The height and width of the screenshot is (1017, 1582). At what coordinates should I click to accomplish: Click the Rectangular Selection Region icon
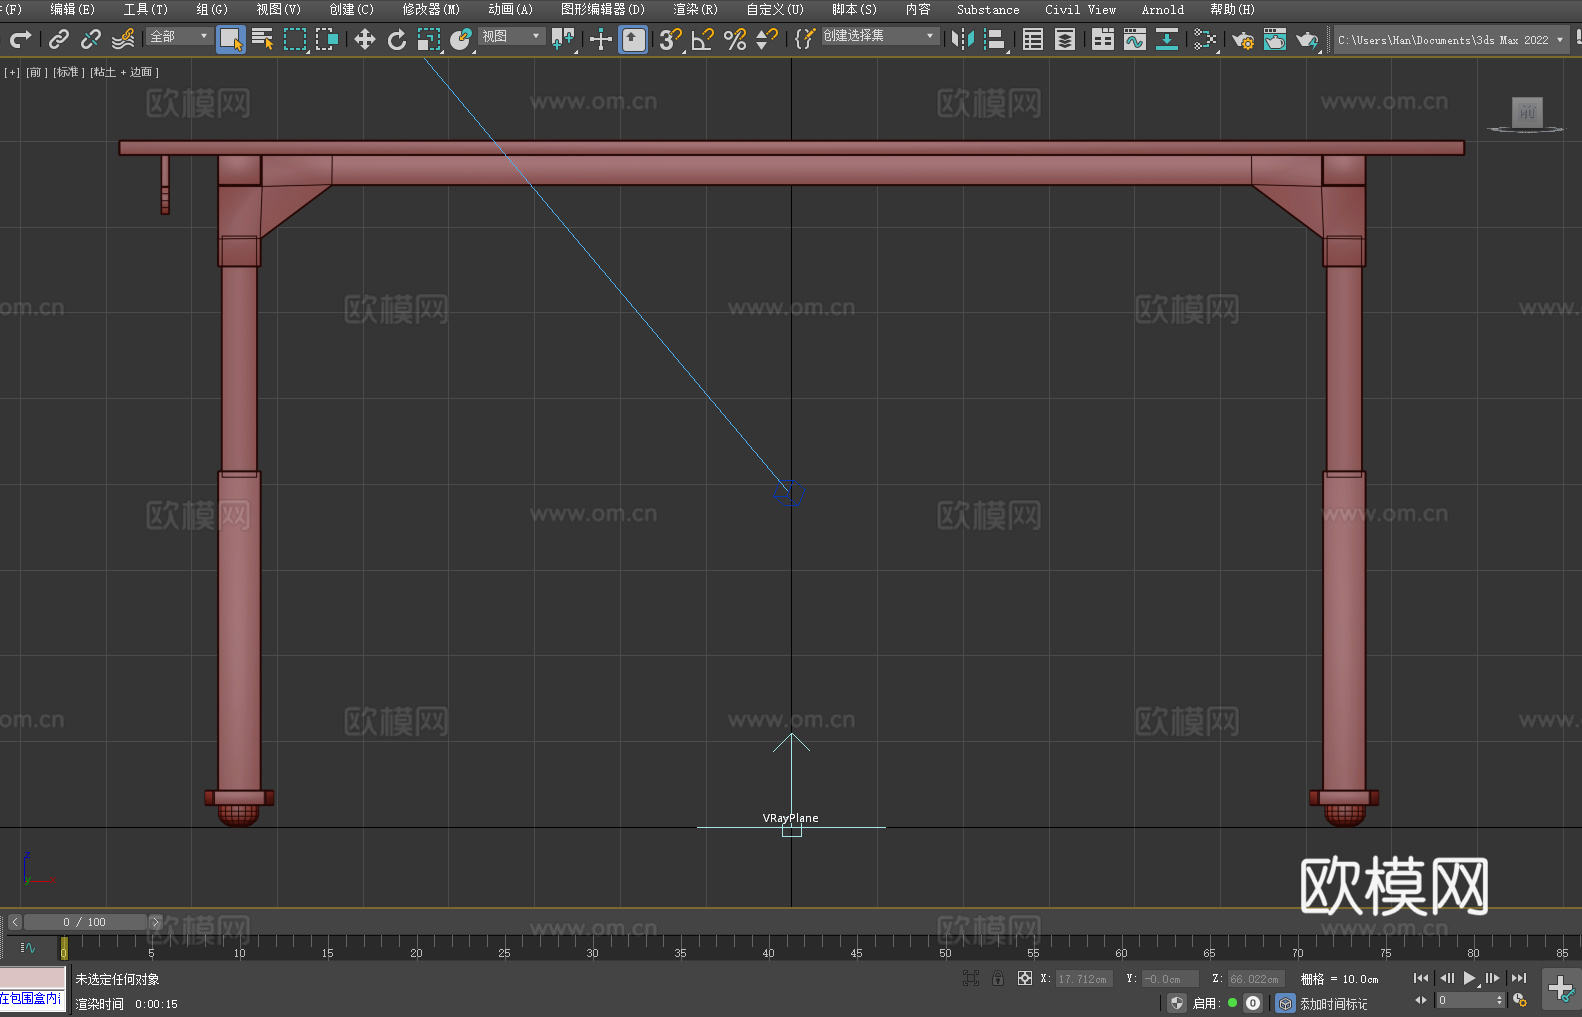pyautogui.click(x=295, y=39)
